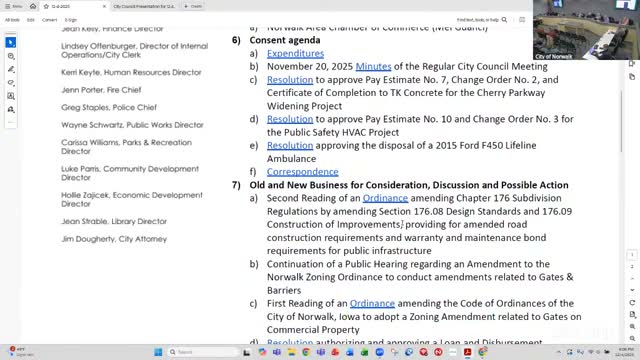Open Ordinance link for Chapter 176 Subdivision
This screenshot has width=640, height=360.
coord(385,198)
